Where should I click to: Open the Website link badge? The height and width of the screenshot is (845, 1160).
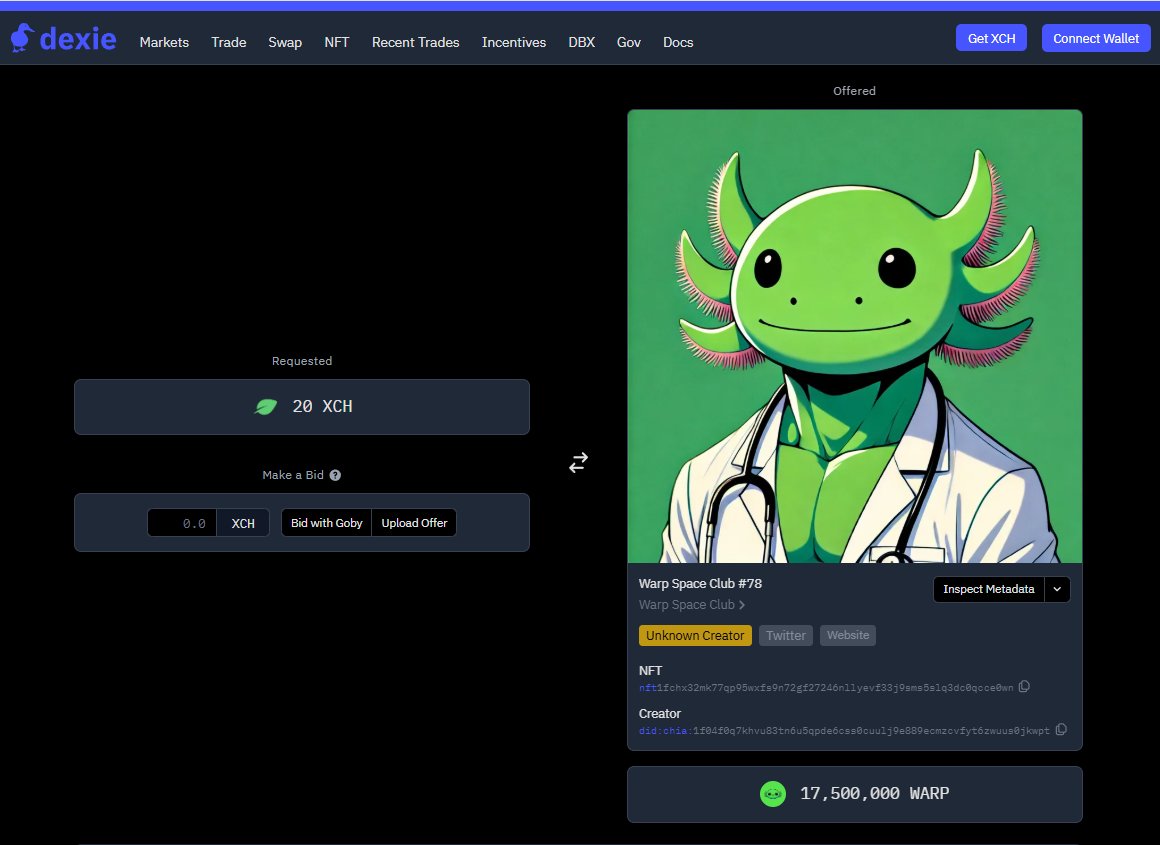click(848, 636)
